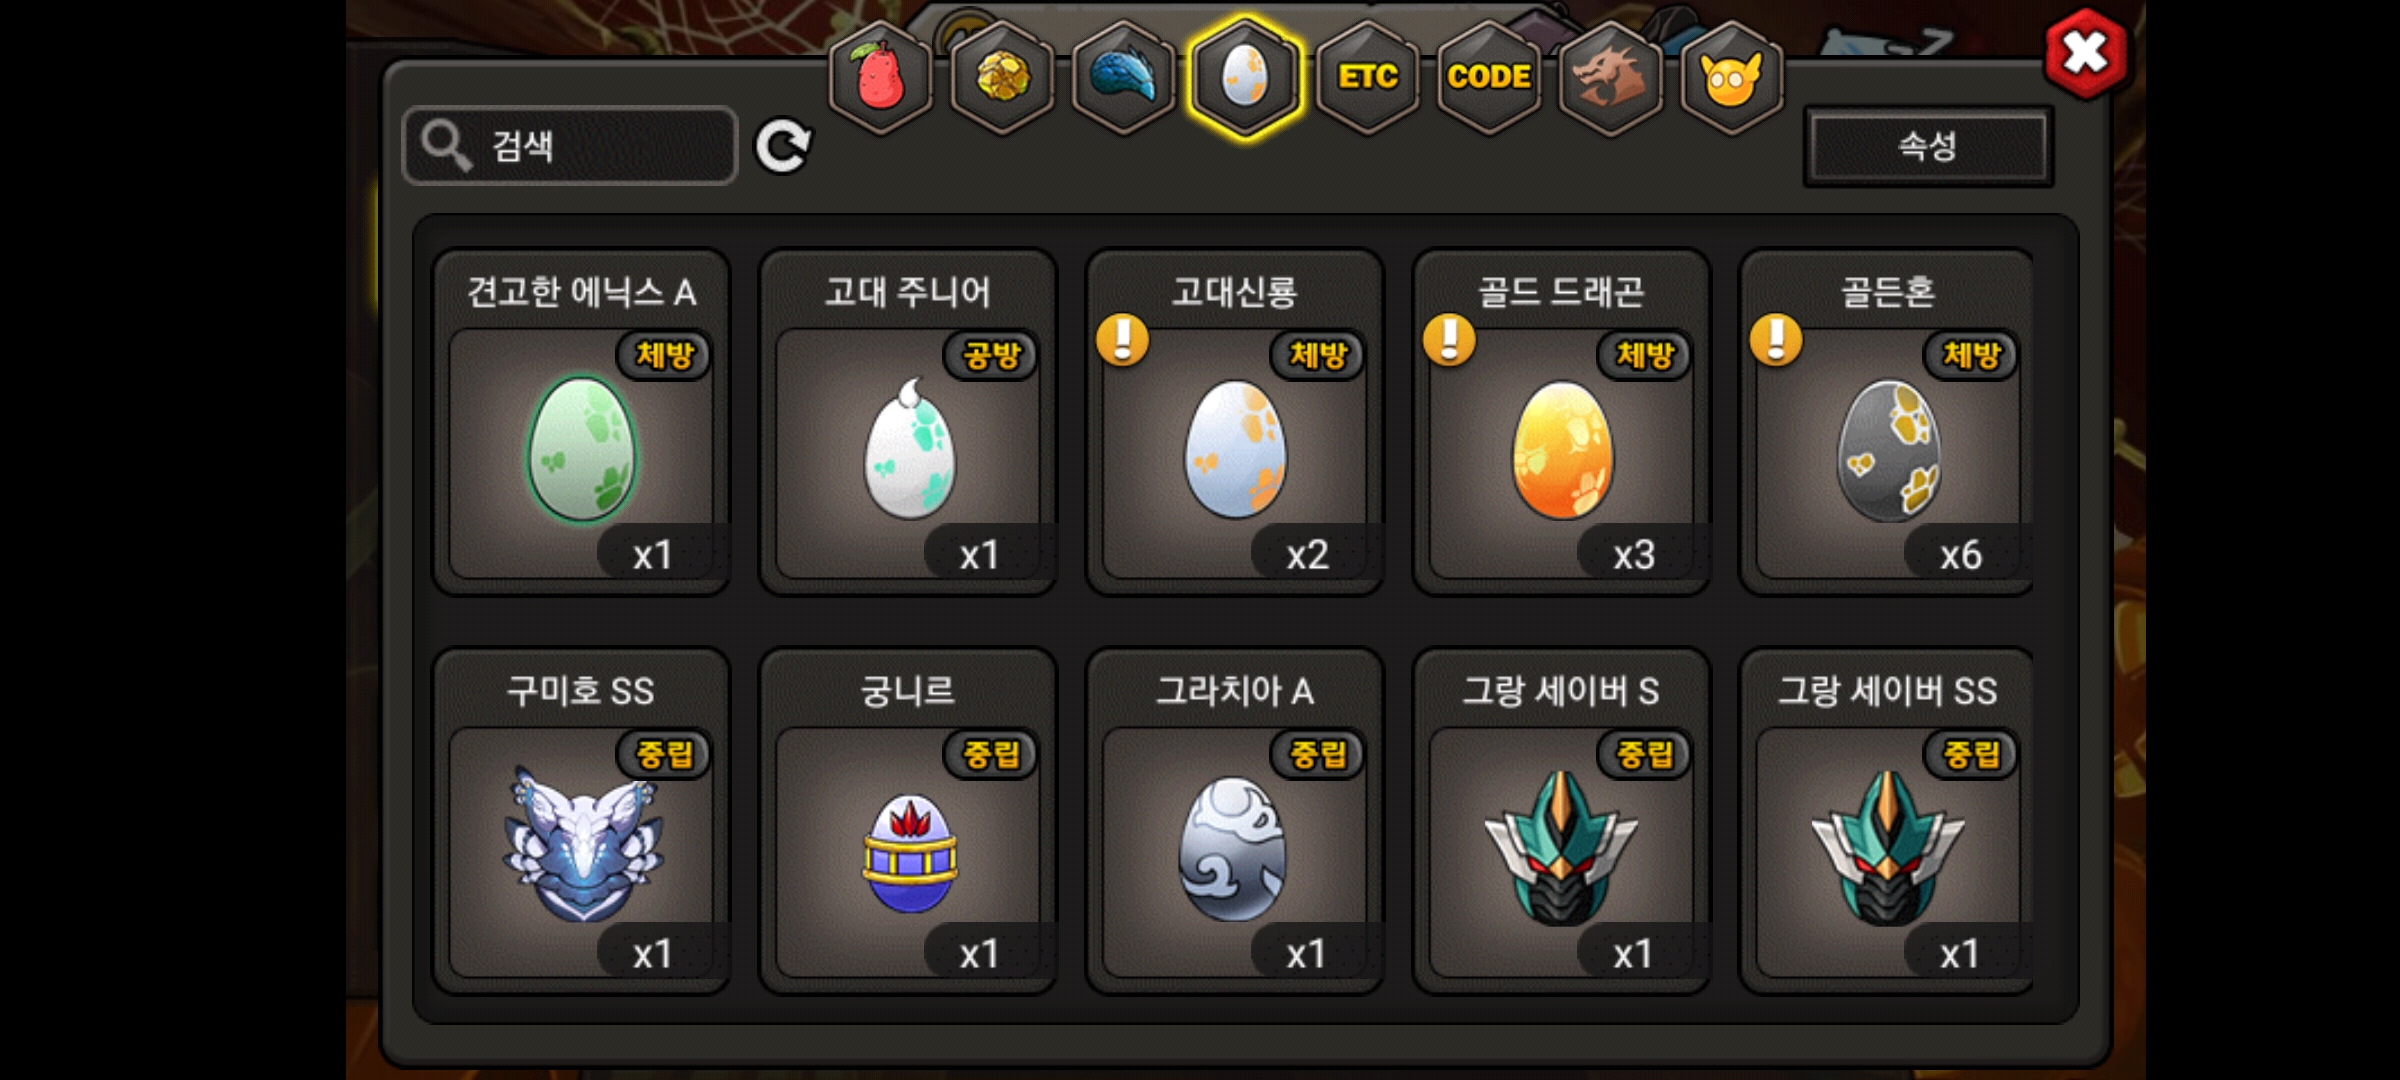Select the 구미호 SS item
2400x1080 pixels.
tap(581, 821)
